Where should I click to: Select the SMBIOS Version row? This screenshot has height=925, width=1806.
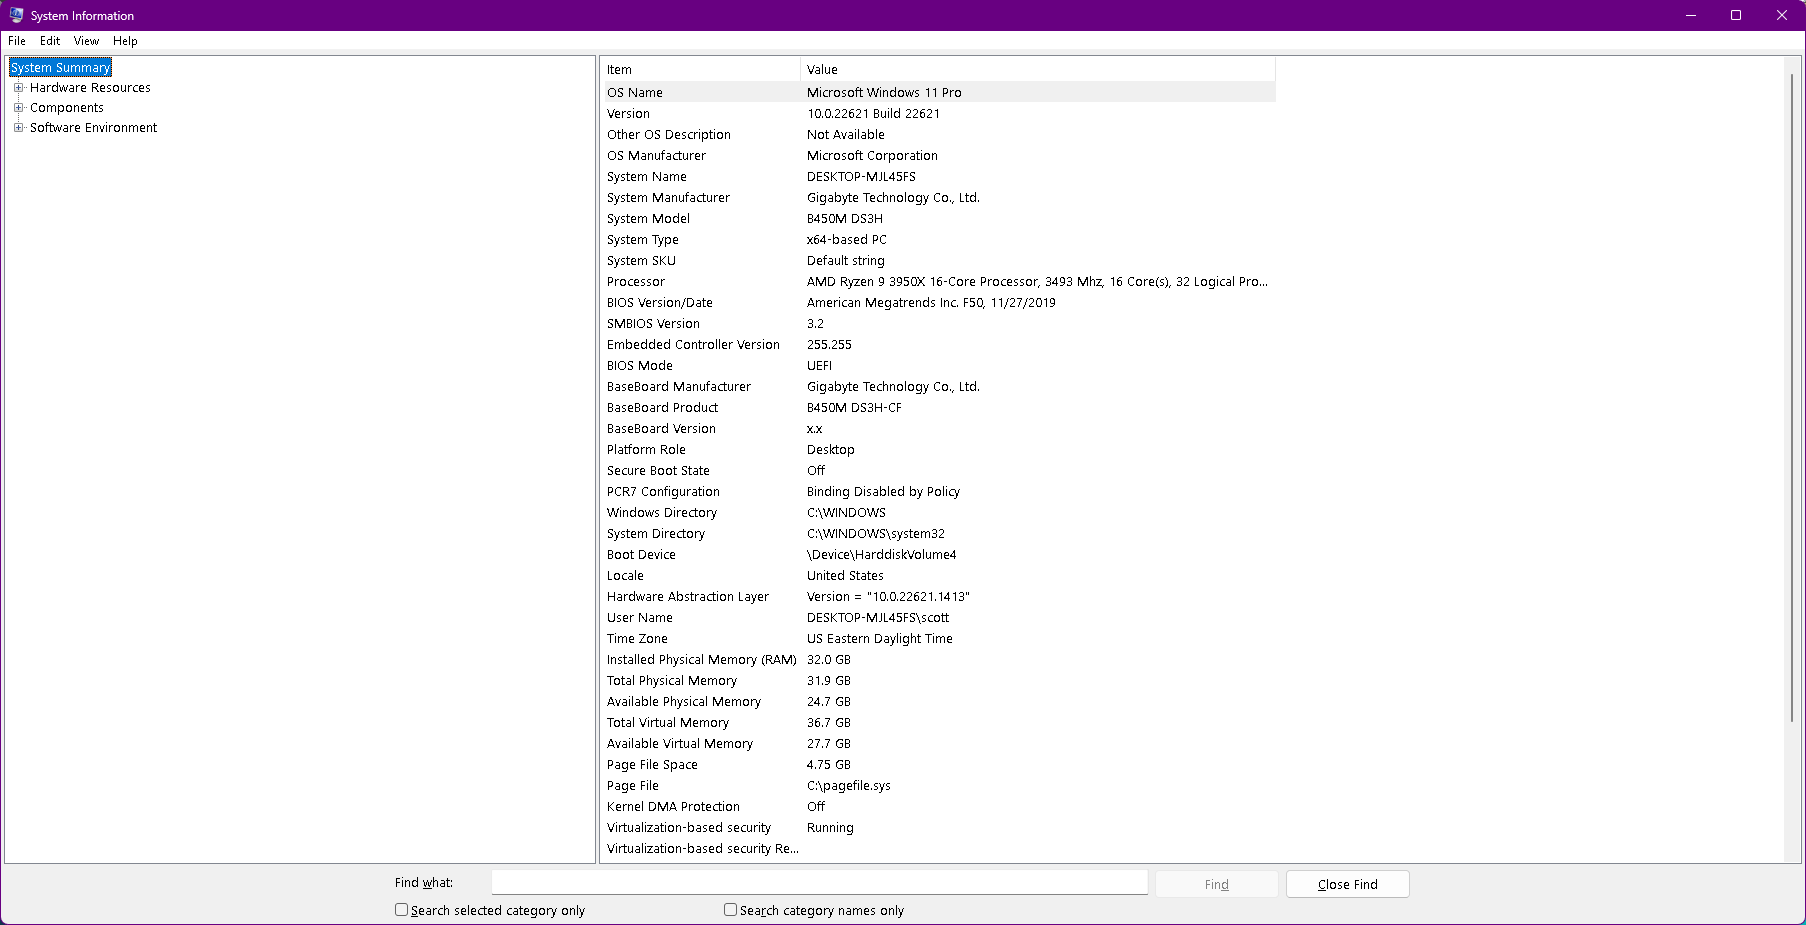938,323
